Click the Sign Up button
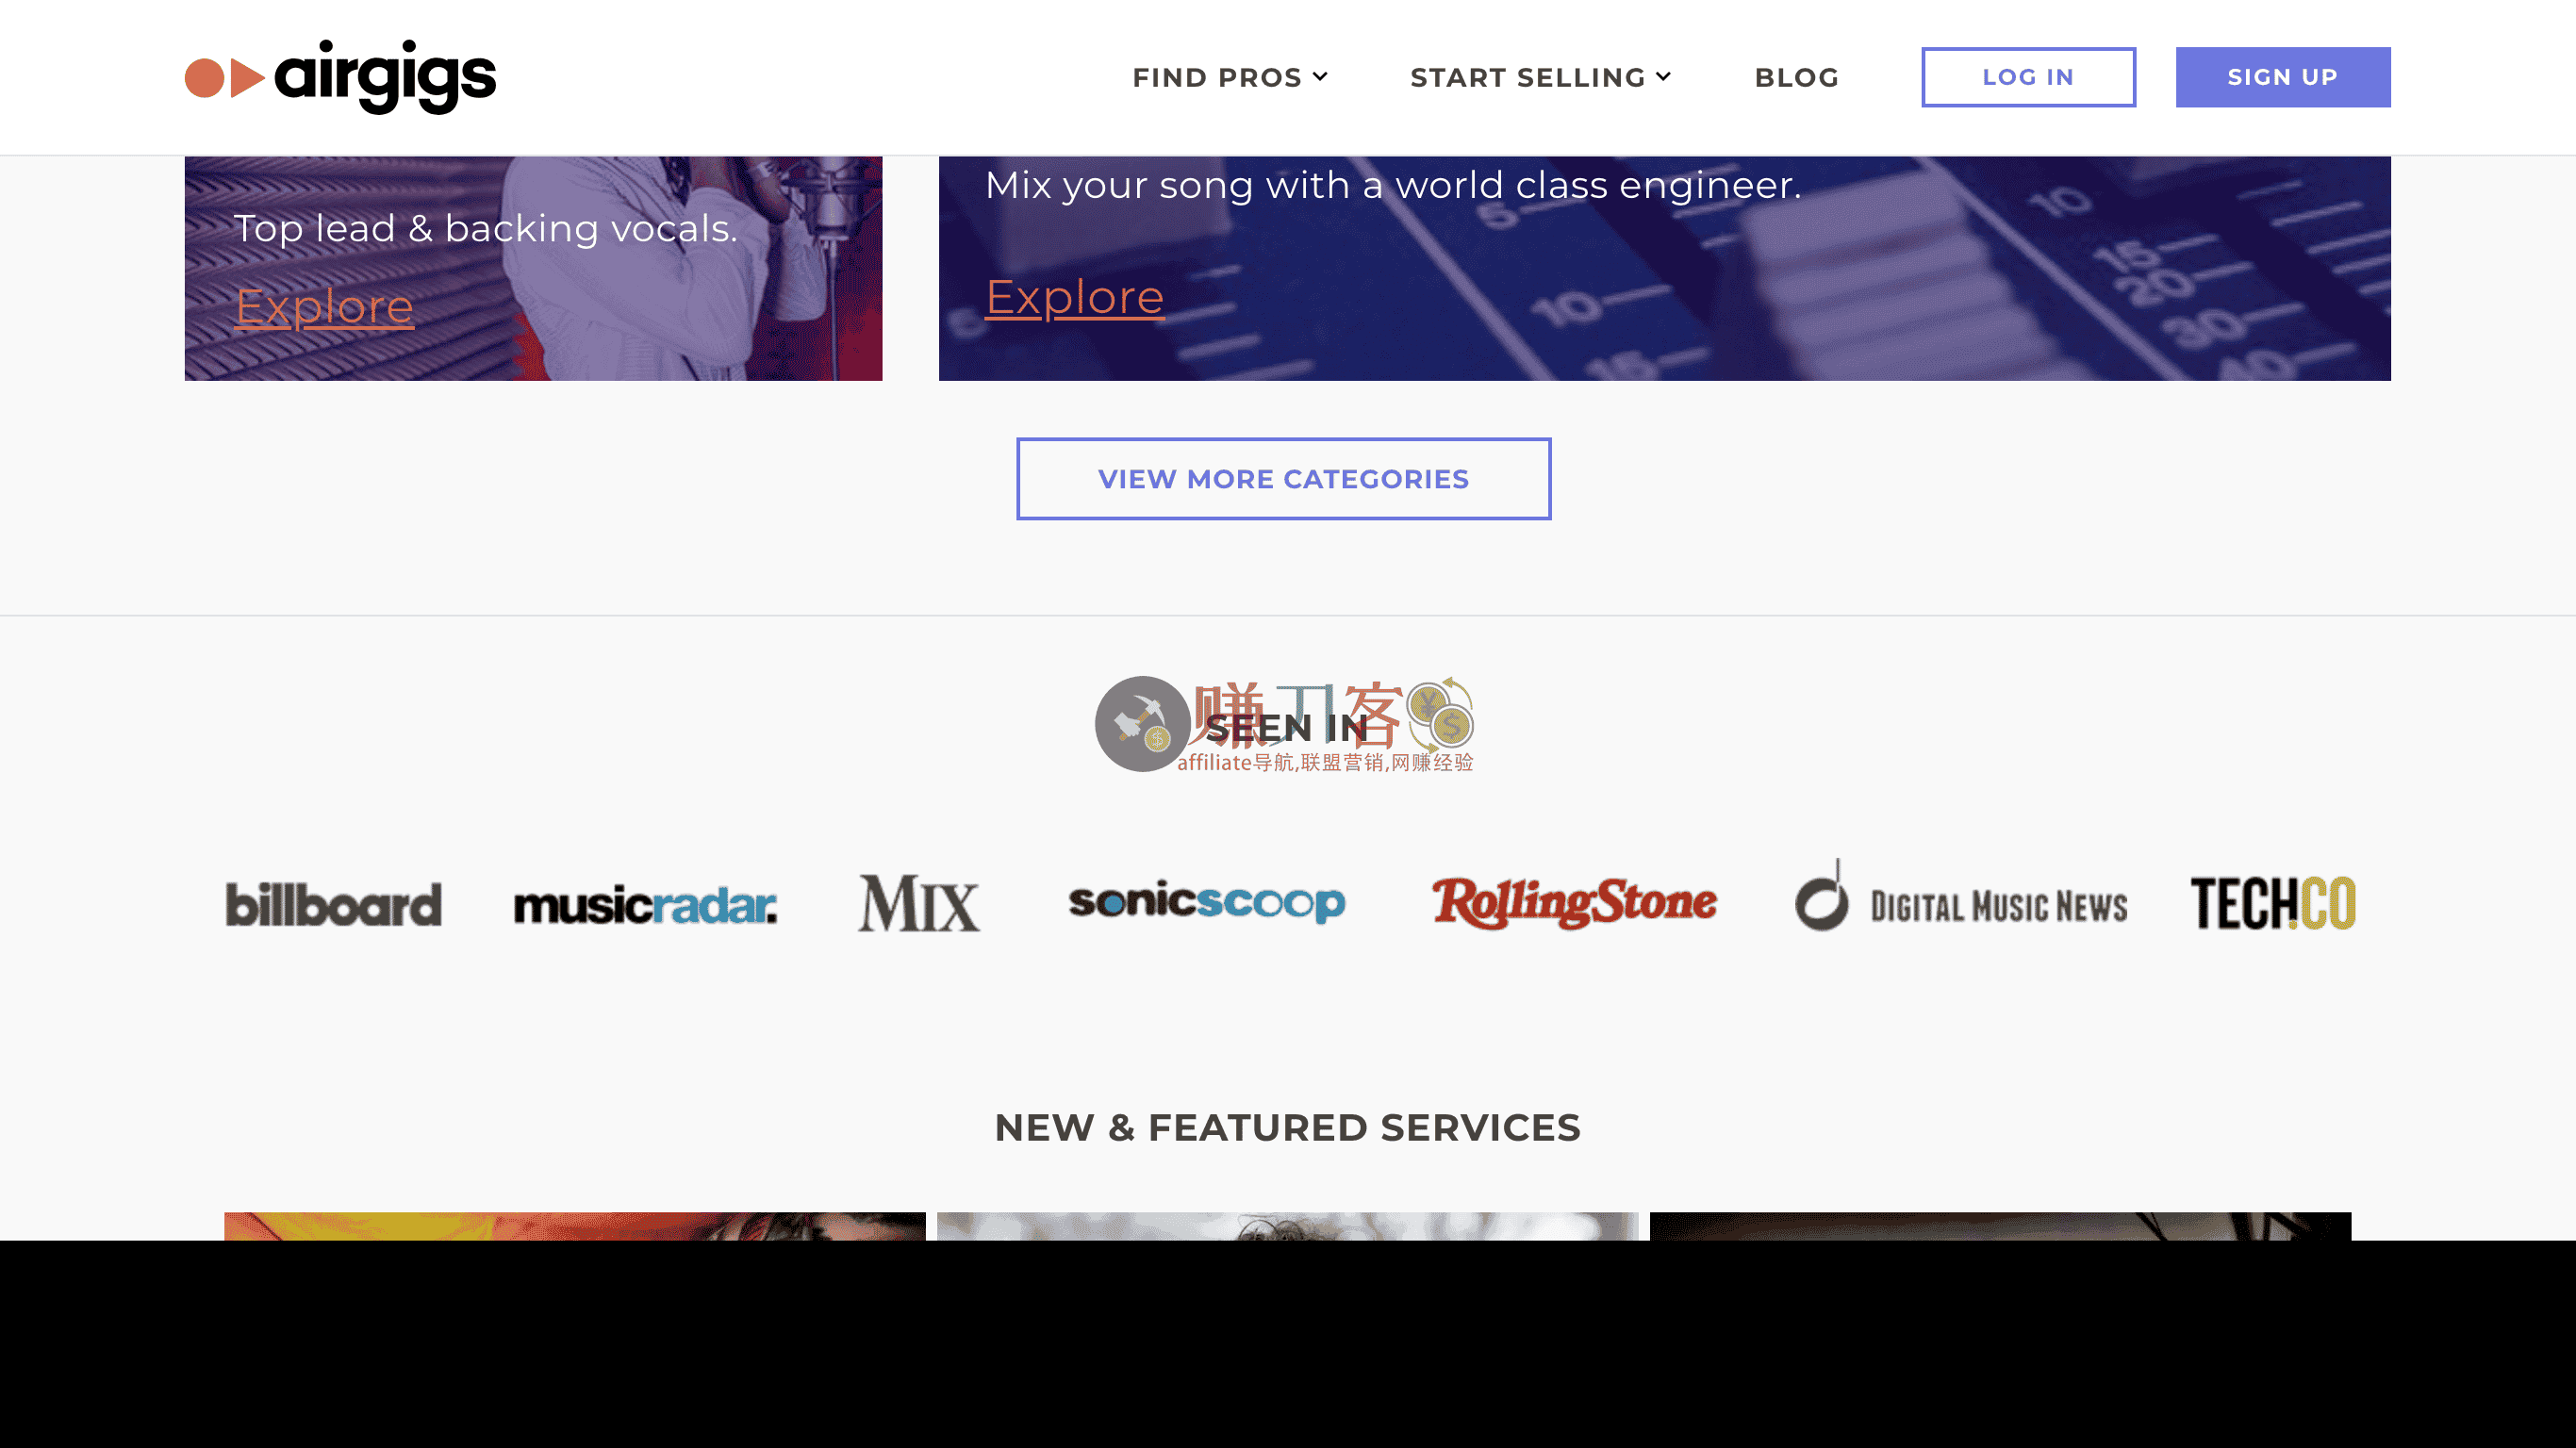This screenshot has width=2576, height=1448. click(2283, 77)
